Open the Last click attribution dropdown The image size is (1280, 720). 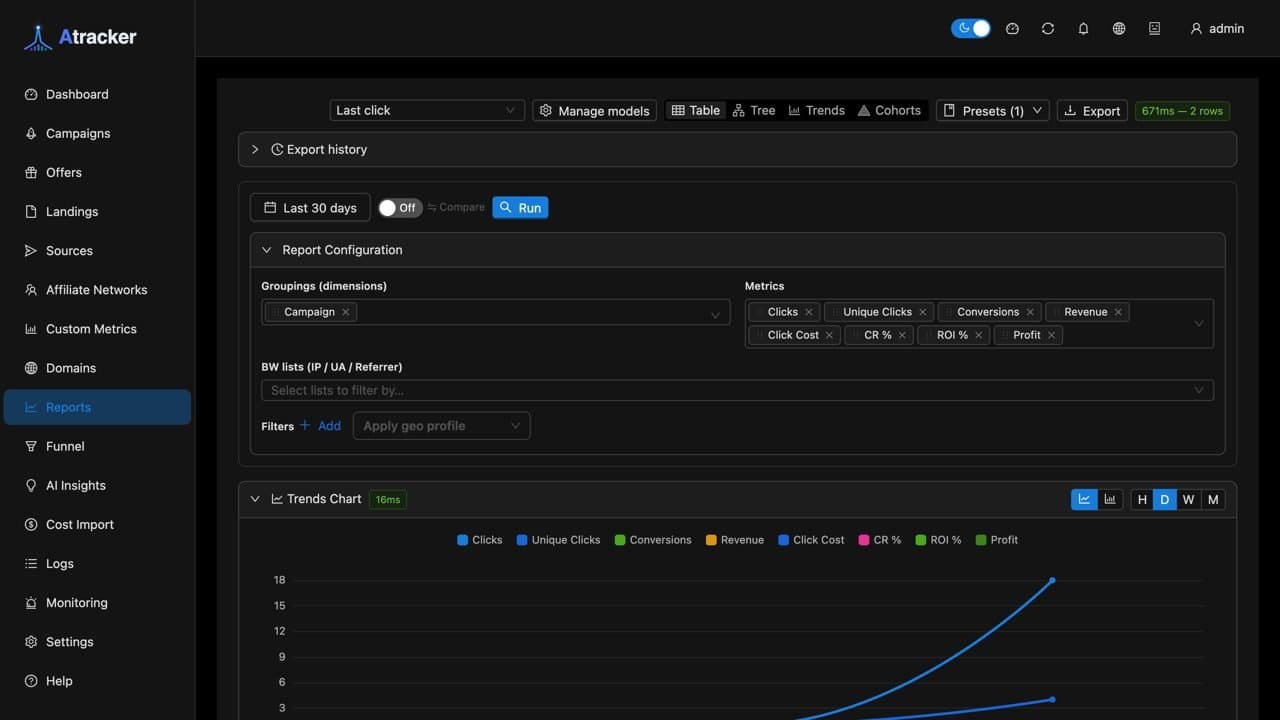pos(427,110)
